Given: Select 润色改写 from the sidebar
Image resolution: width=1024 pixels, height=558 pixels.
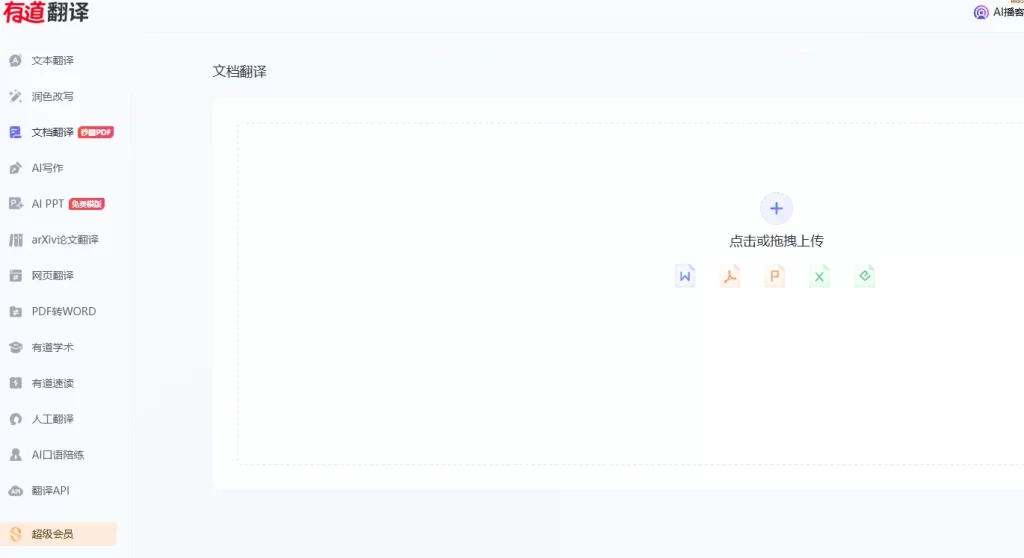Looking at the screenshot, I should (52, 97).
